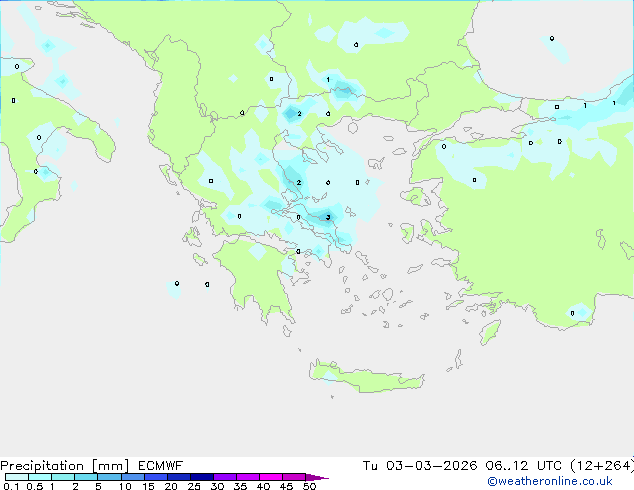634x490 pixels.
Task: Click the '3' precipitation value on map
Action: [x=328, y=218]
